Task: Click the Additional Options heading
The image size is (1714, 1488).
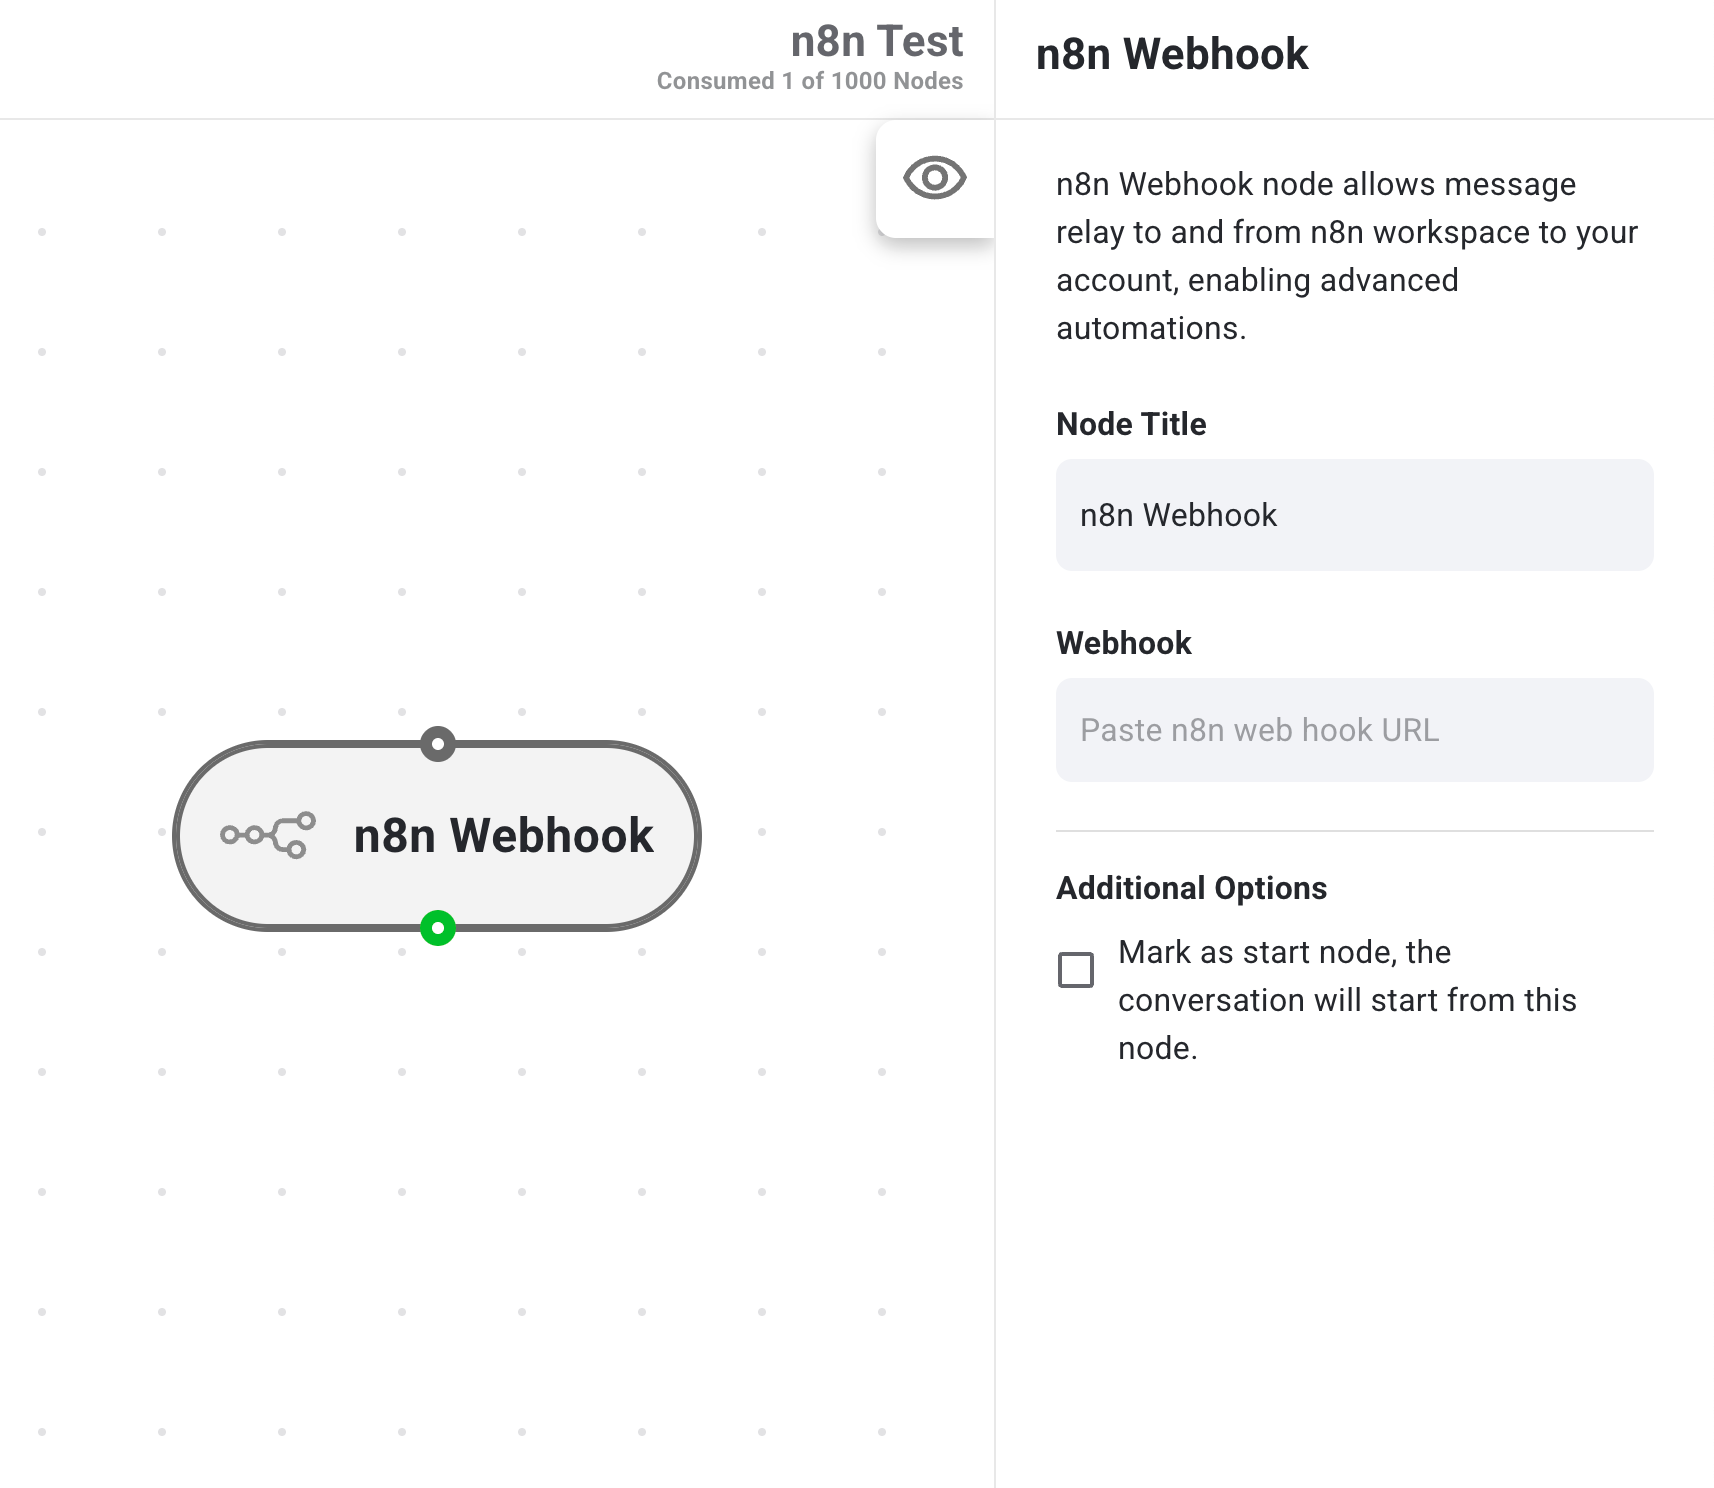Action: click(x=1191, y=888)
